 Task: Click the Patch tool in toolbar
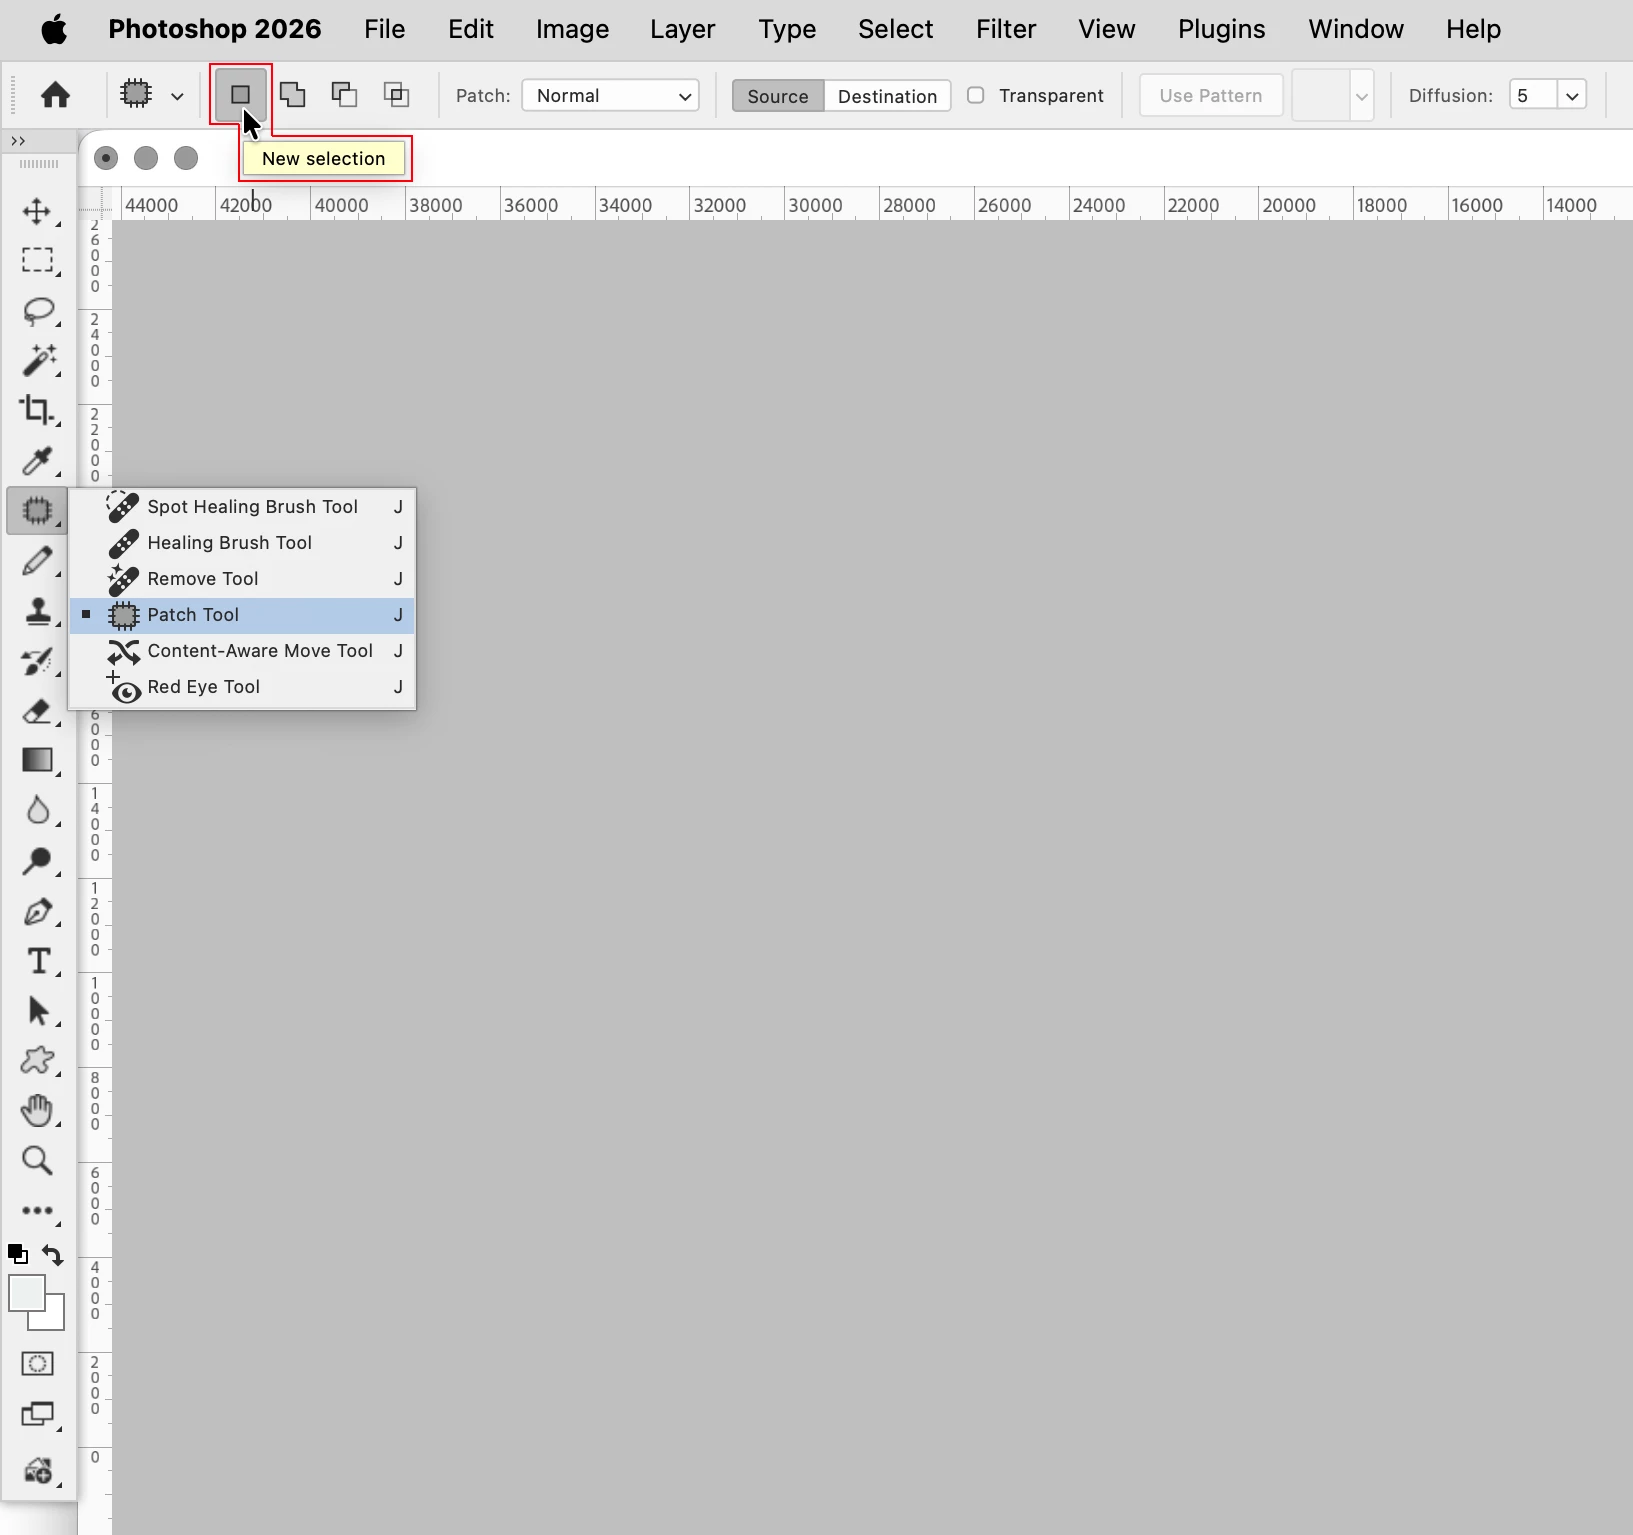coord(37,510)
